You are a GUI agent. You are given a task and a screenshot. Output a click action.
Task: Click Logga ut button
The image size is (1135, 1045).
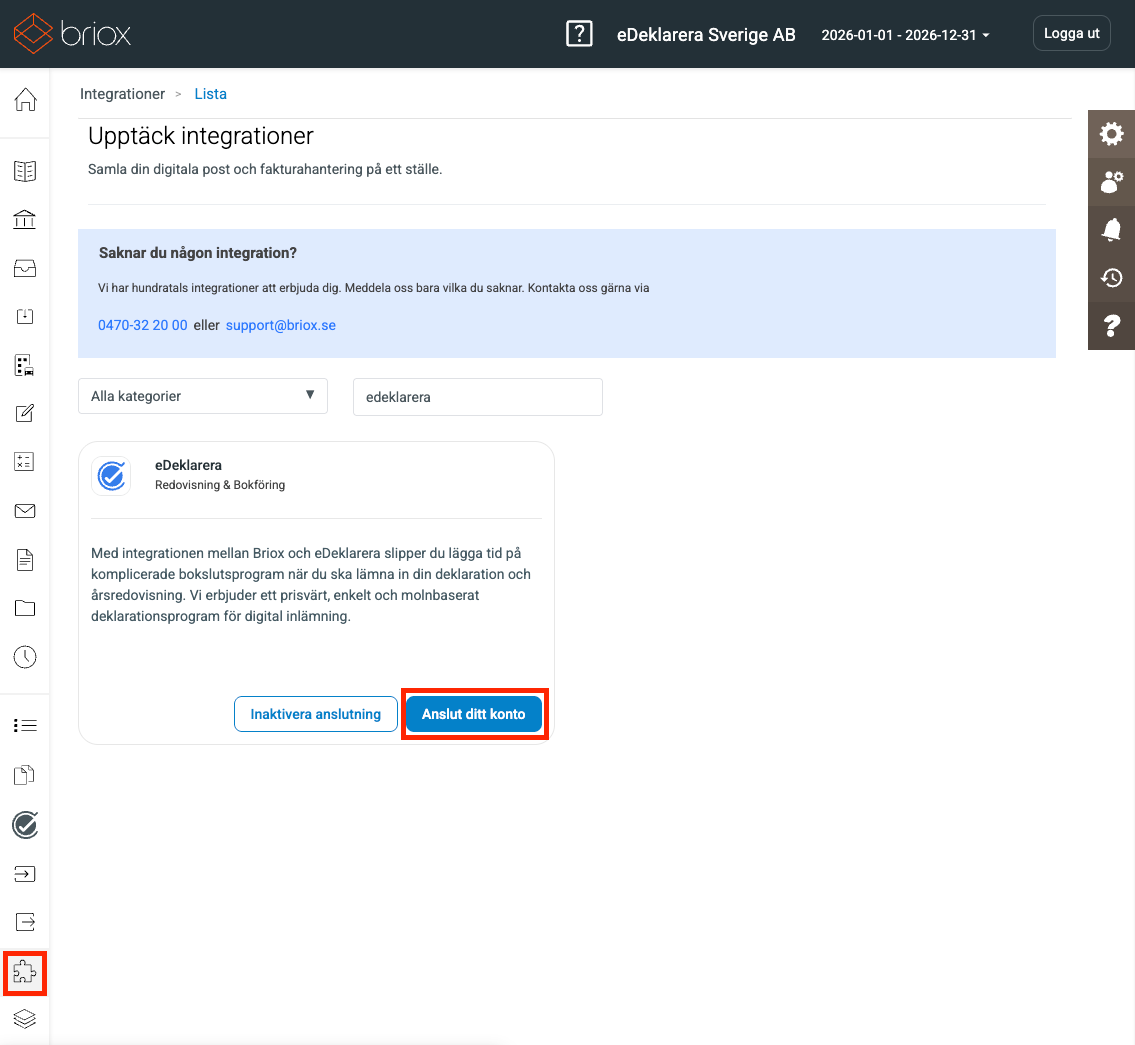(1071, 33)
